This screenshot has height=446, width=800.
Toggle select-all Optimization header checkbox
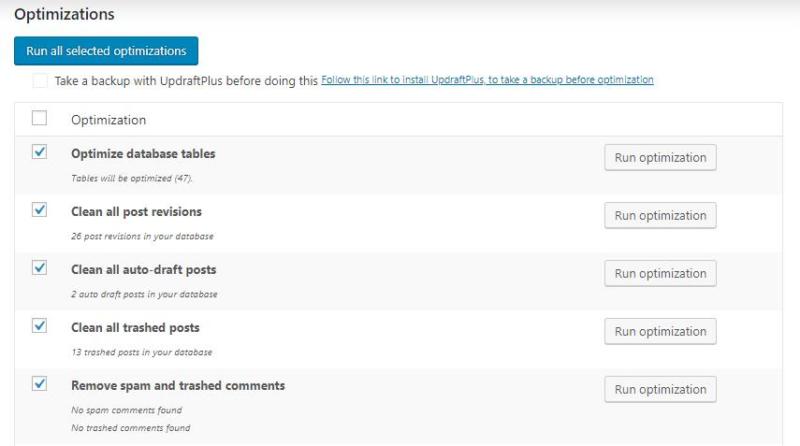pos(39,118)
